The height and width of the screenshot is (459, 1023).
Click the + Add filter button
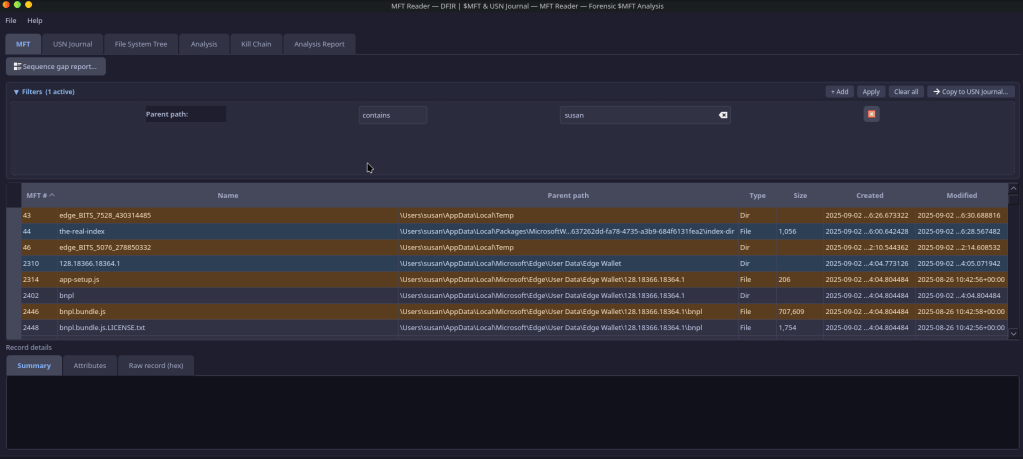click(840, 91)
